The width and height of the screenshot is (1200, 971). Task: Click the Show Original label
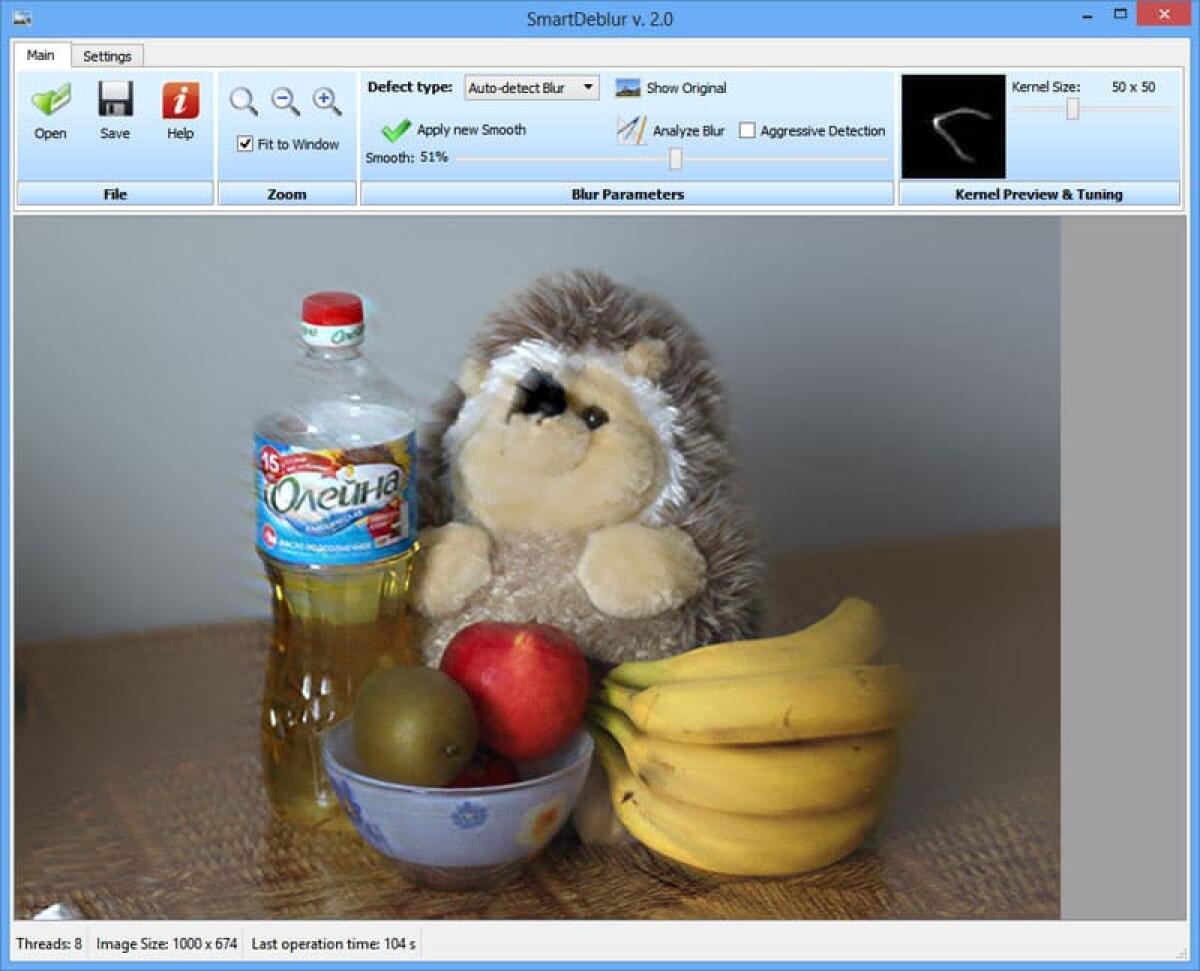(x=686, y=88)
